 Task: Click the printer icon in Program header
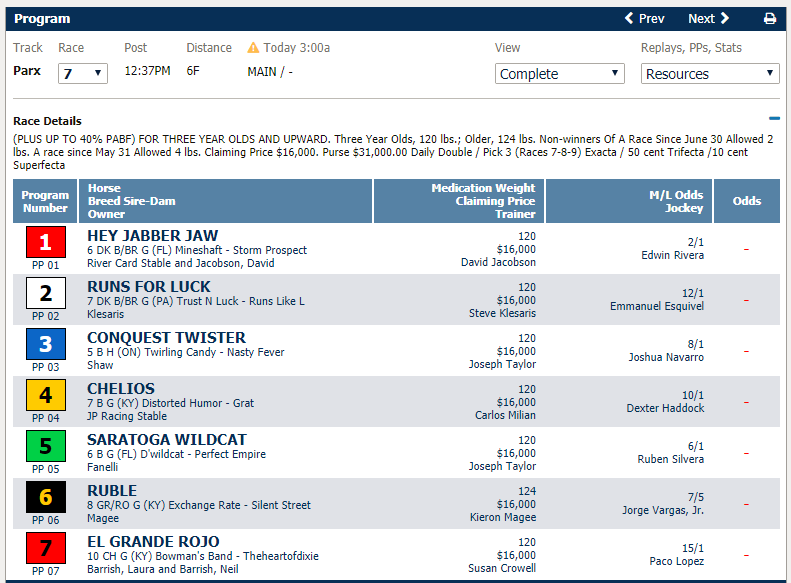point(770,19)
